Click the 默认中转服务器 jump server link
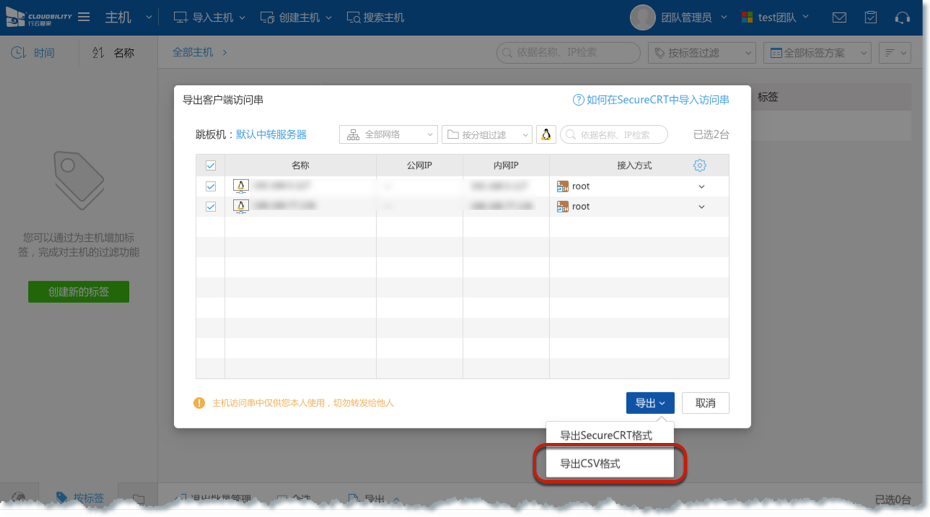 tap(271, 135)
